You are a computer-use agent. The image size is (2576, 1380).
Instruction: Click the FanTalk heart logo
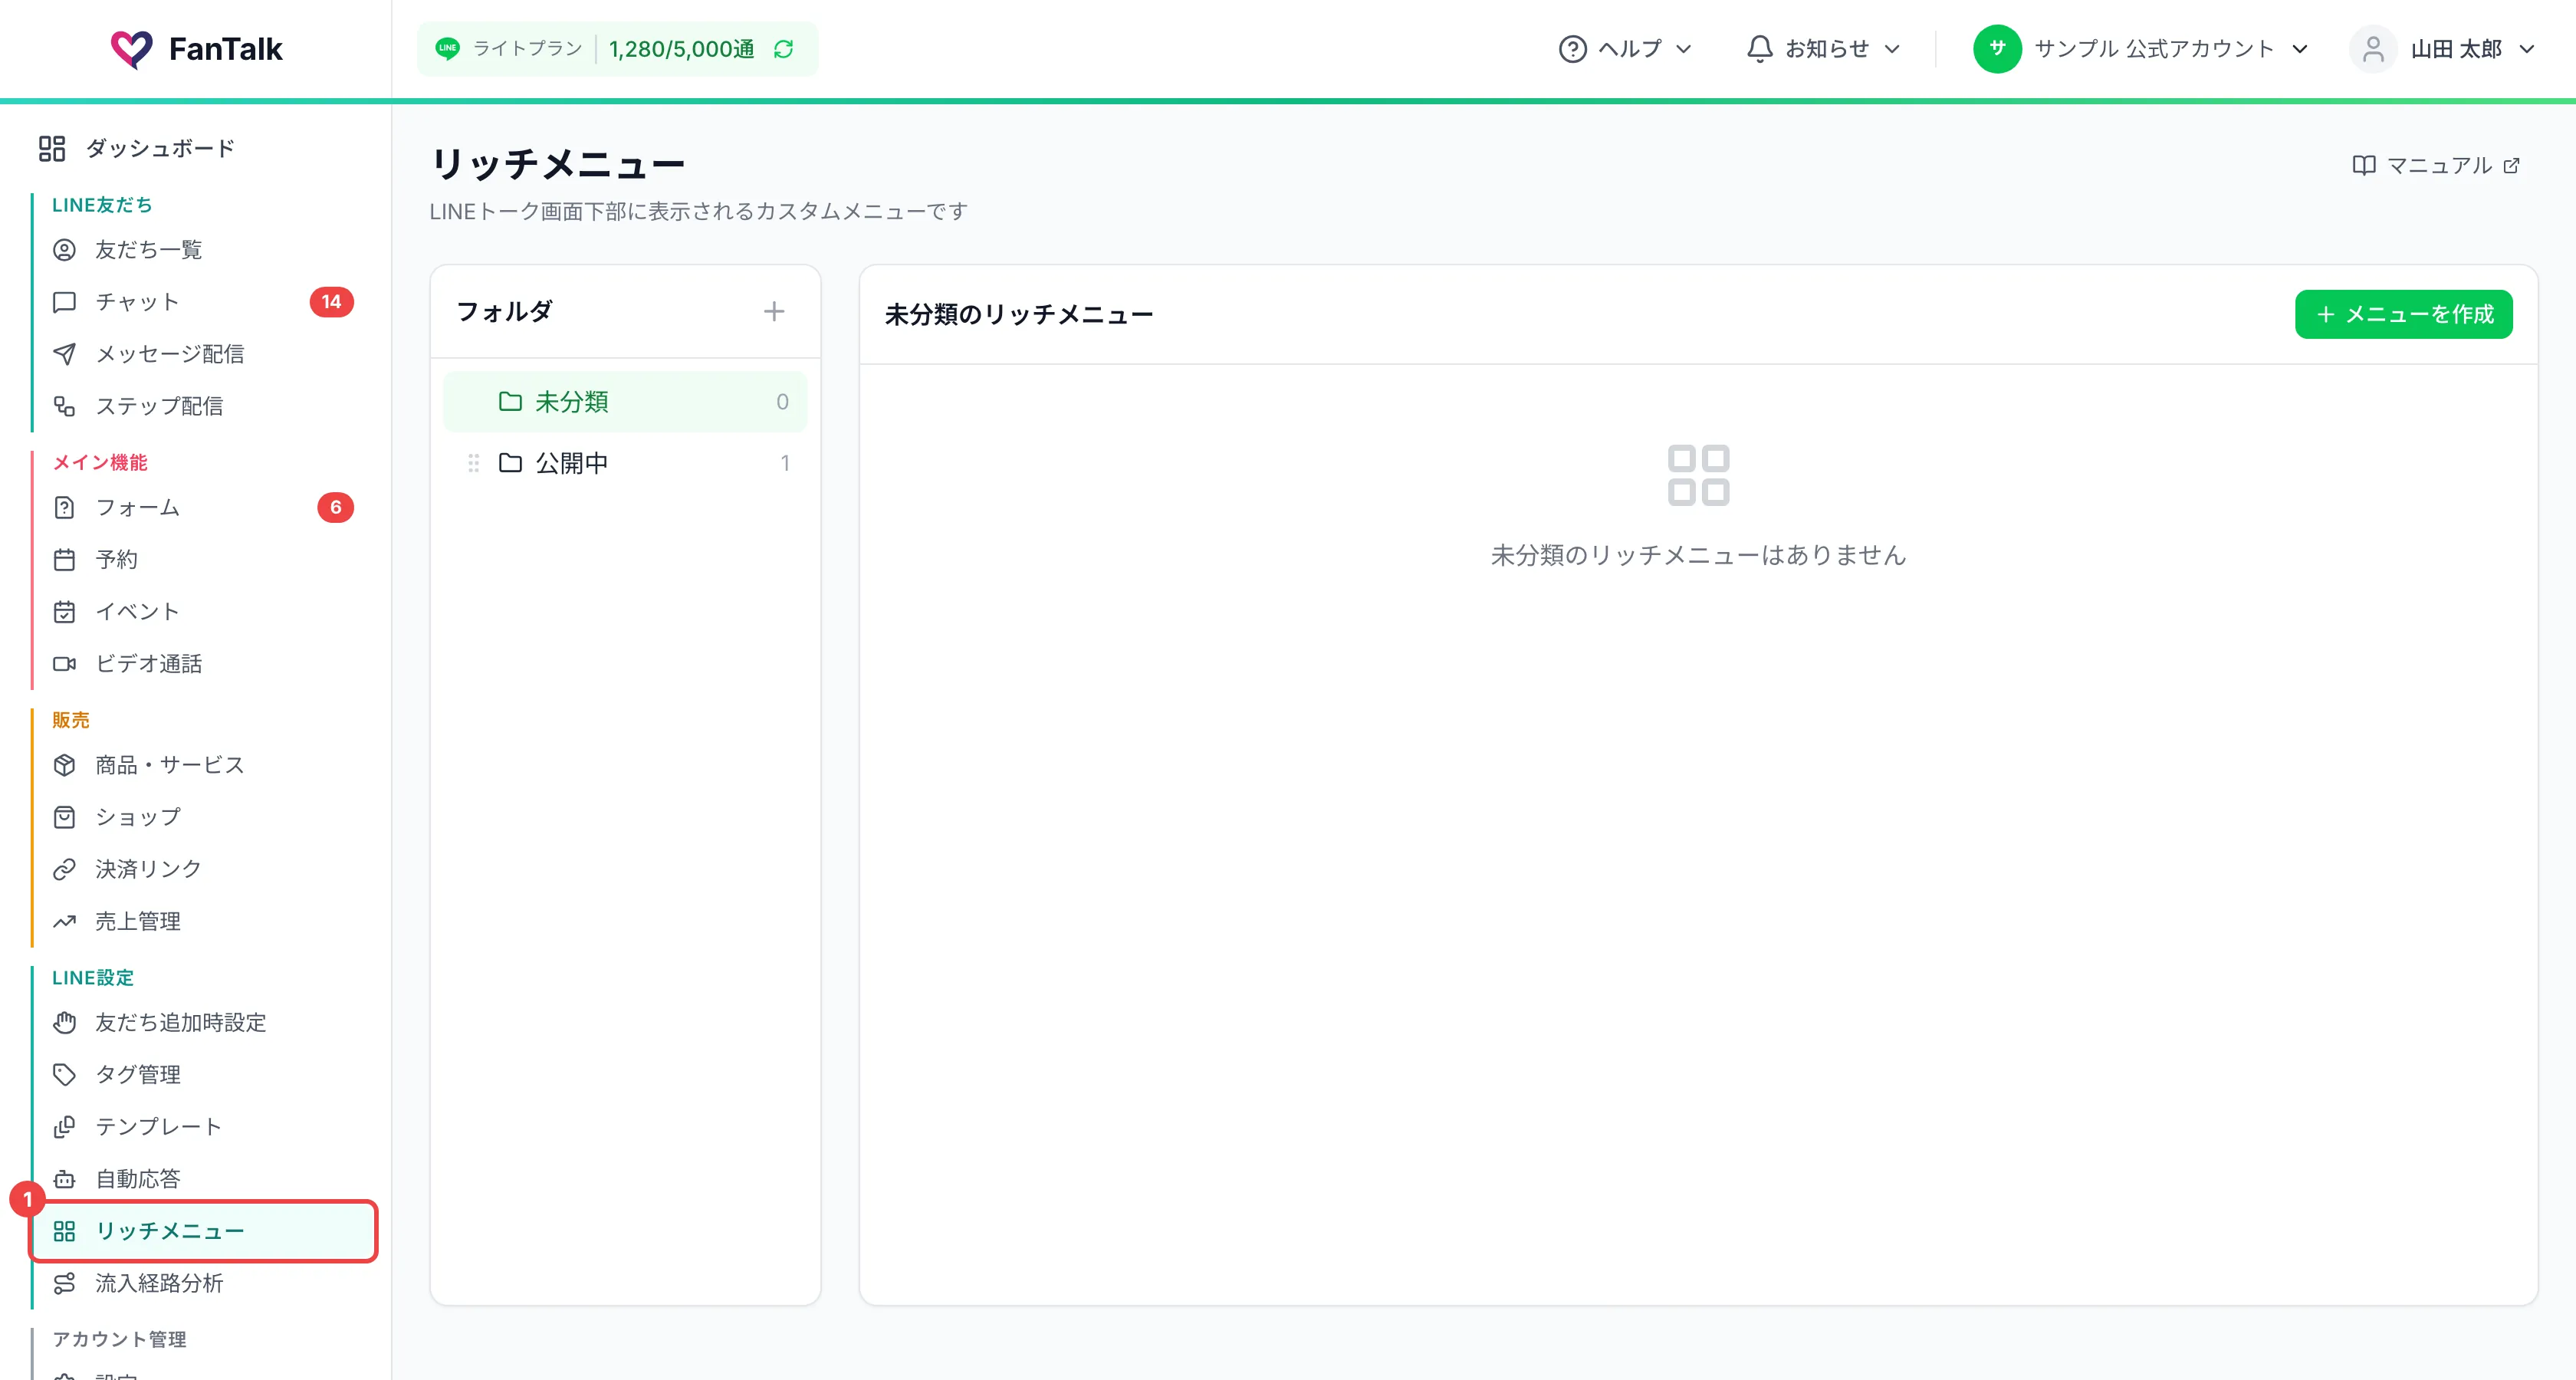point(131,48)
